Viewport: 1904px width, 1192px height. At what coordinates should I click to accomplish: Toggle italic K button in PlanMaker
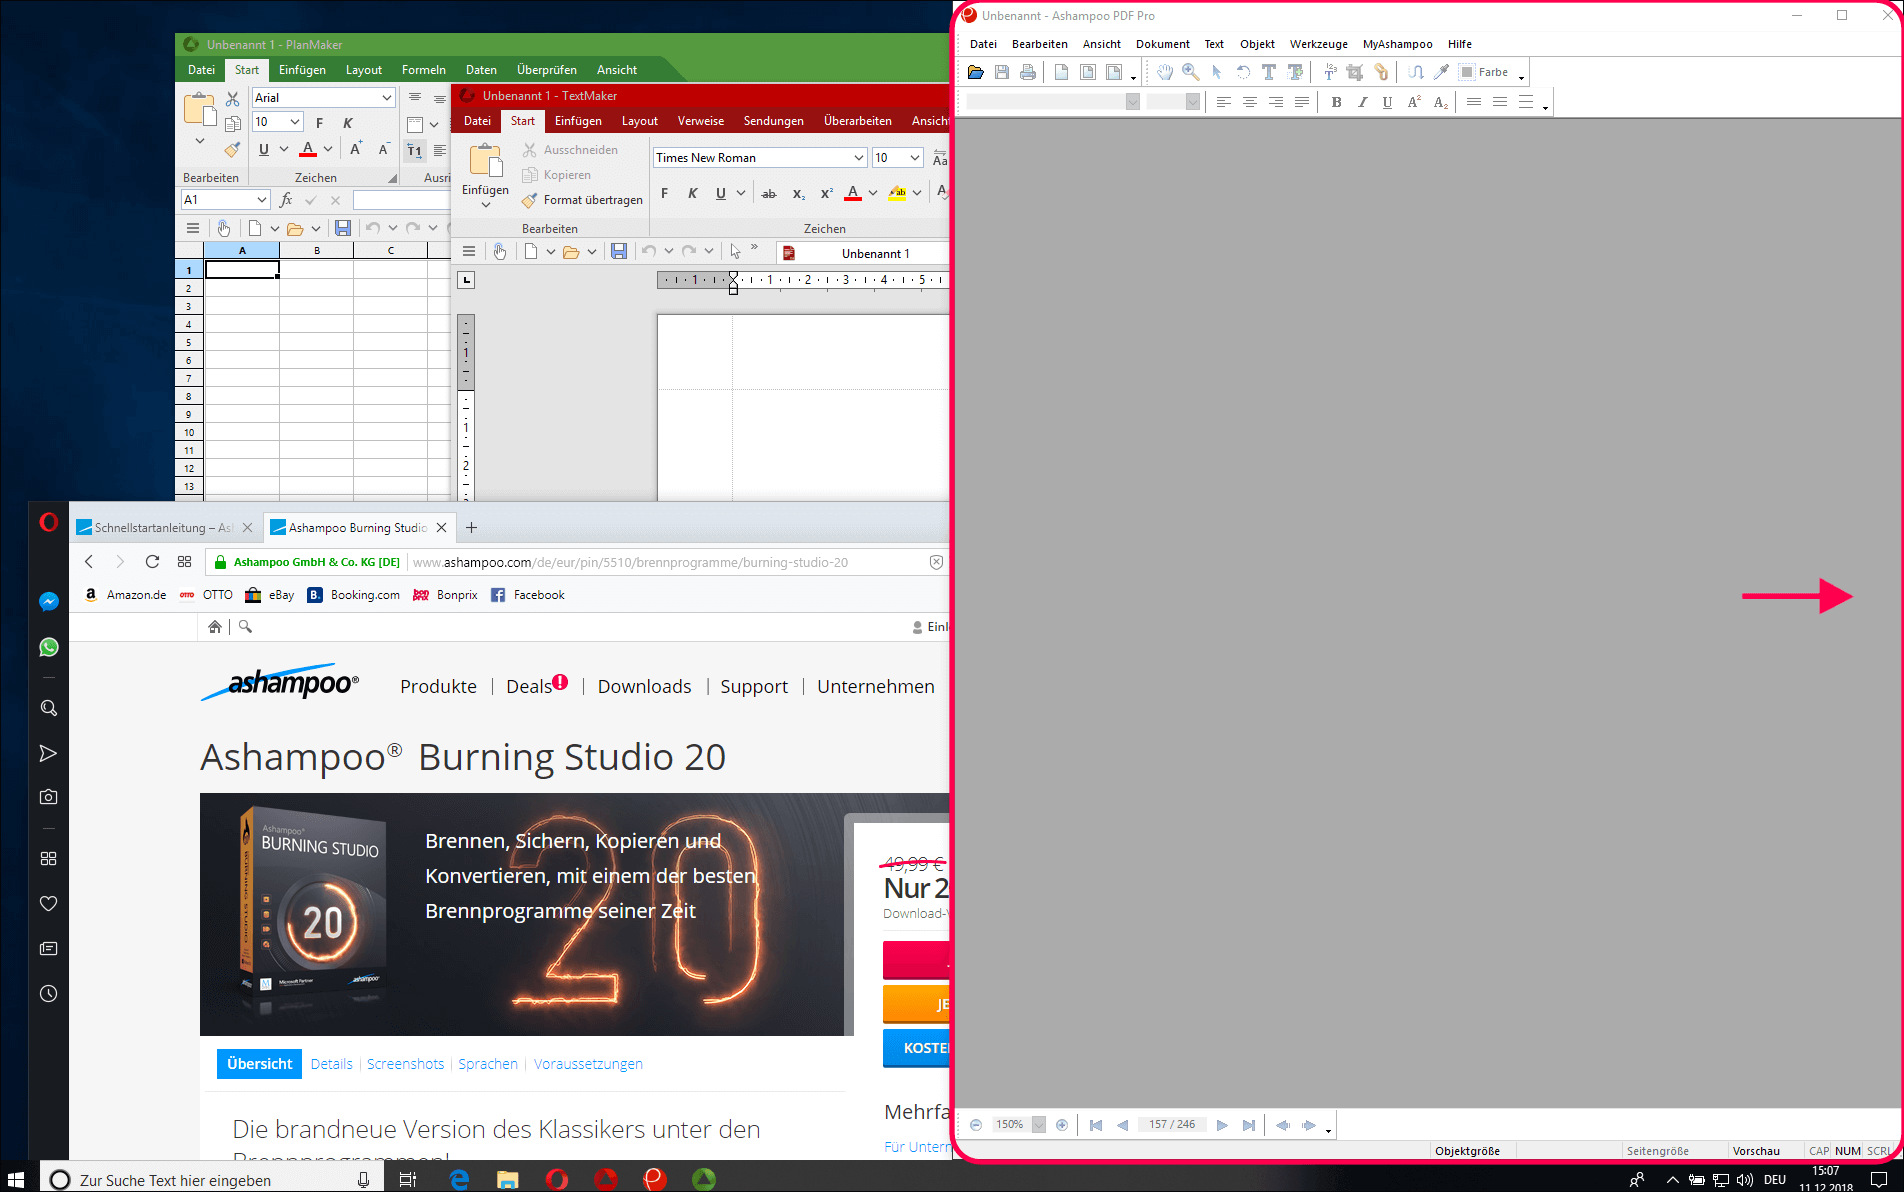click(347, 123)
